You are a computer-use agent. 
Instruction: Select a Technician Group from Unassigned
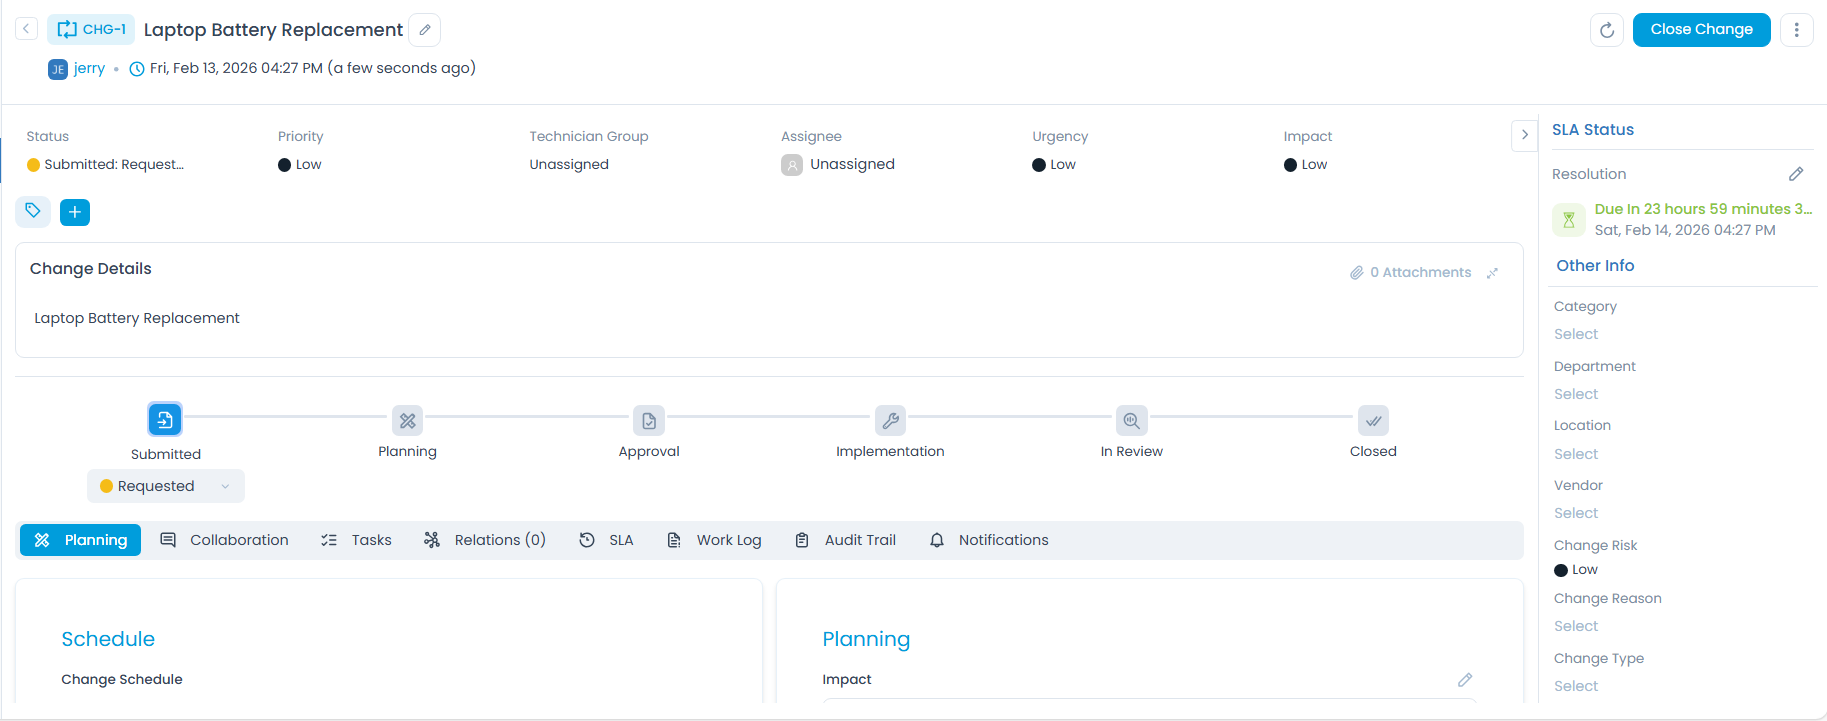point(569,164)
